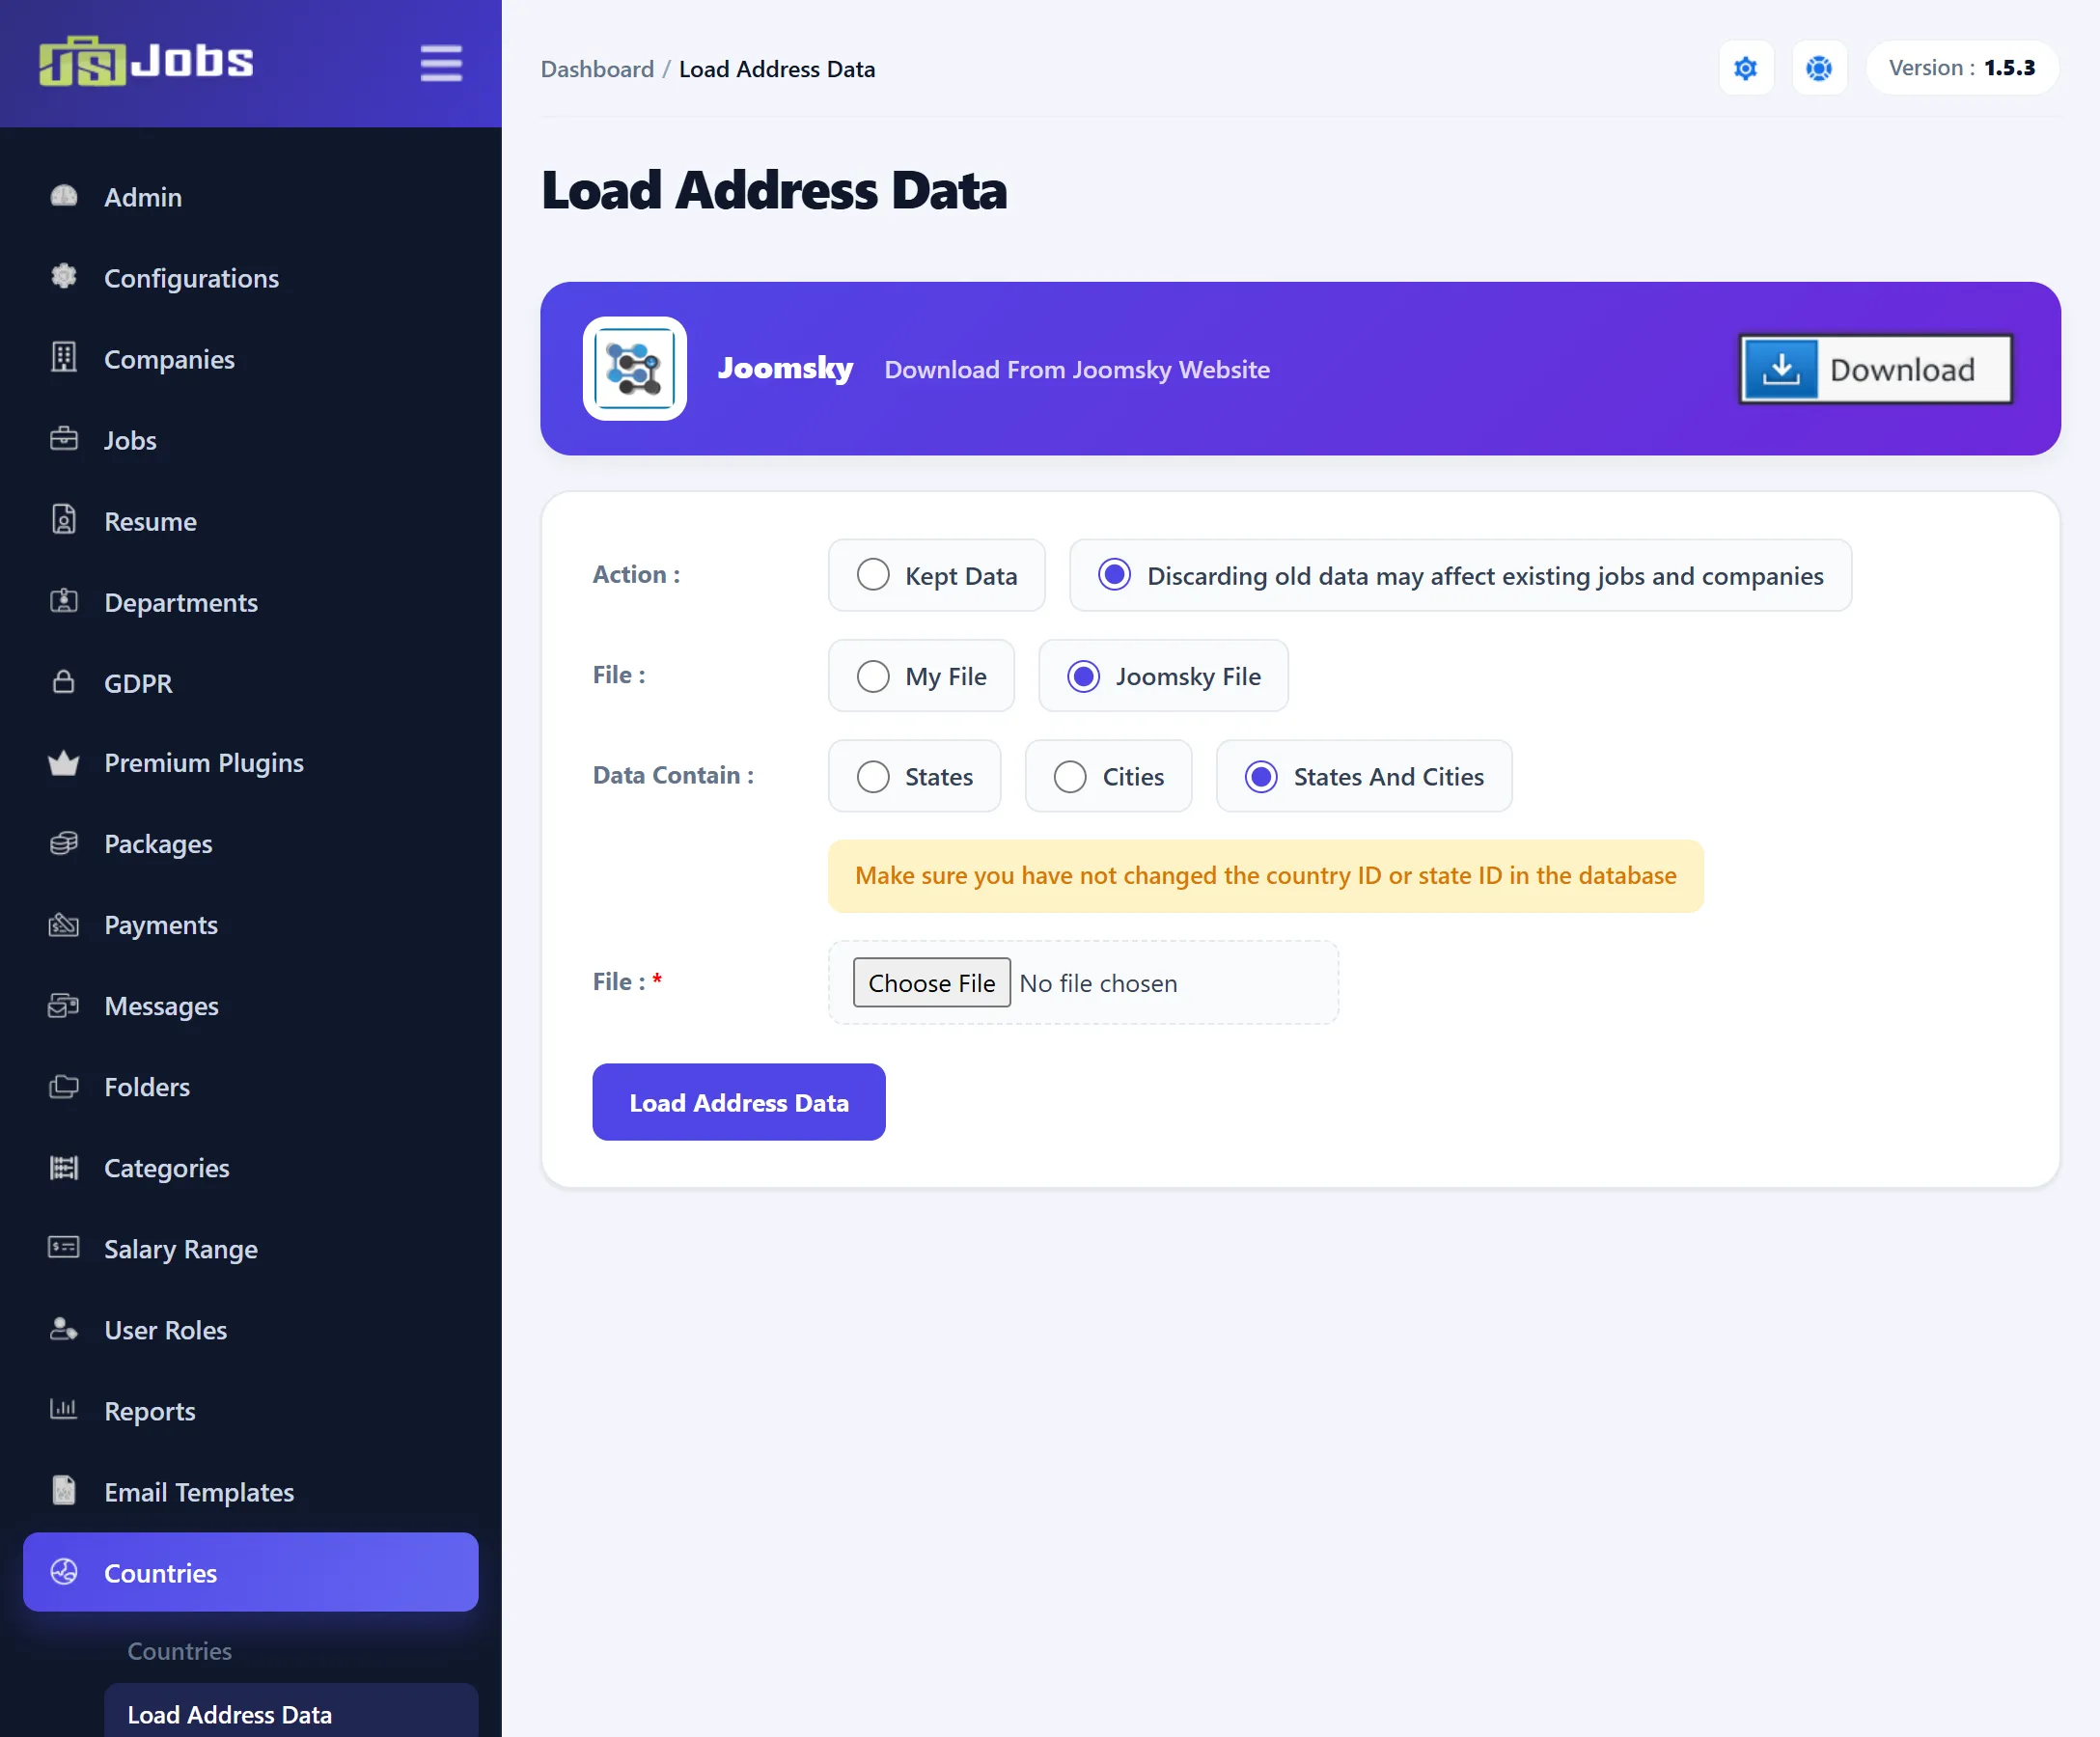Go to the Dashboard breadcrumb link

597,69
